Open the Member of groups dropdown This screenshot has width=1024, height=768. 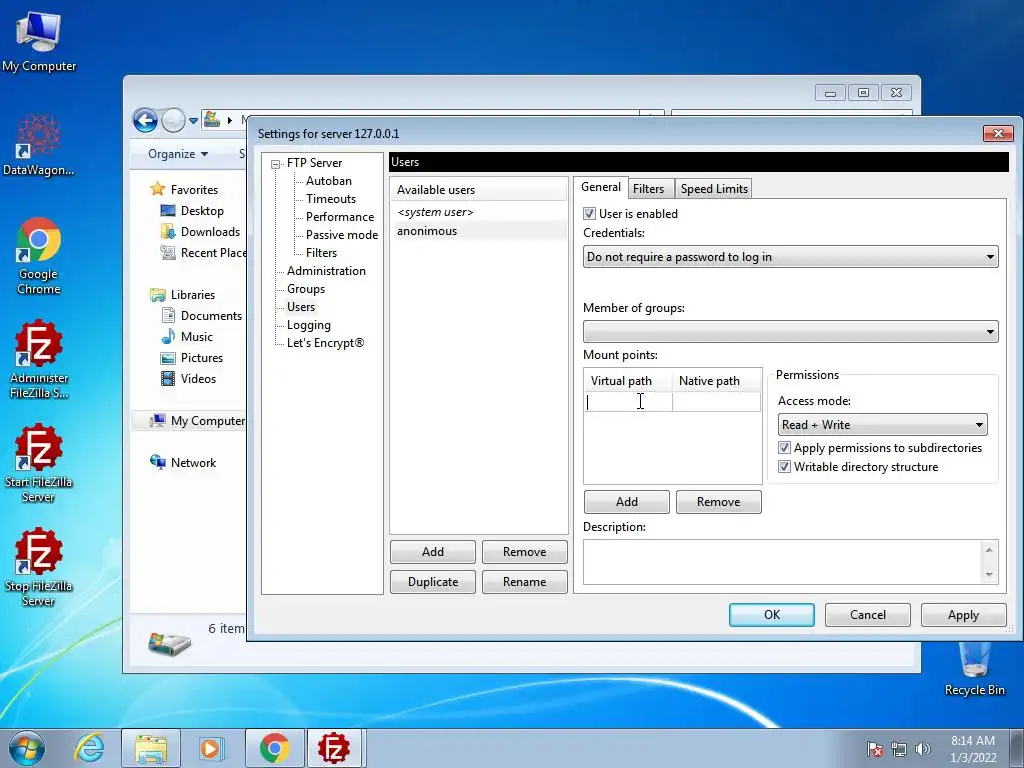(790, 332)
